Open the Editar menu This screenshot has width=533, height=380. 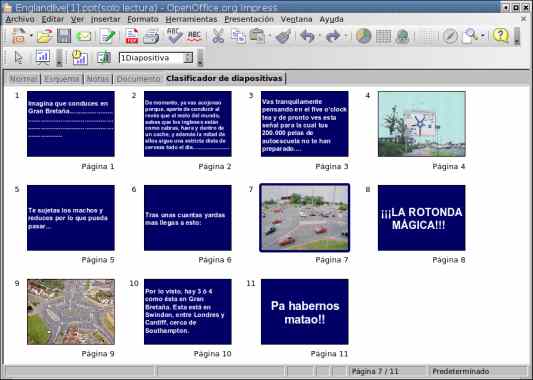coord(53,19)
